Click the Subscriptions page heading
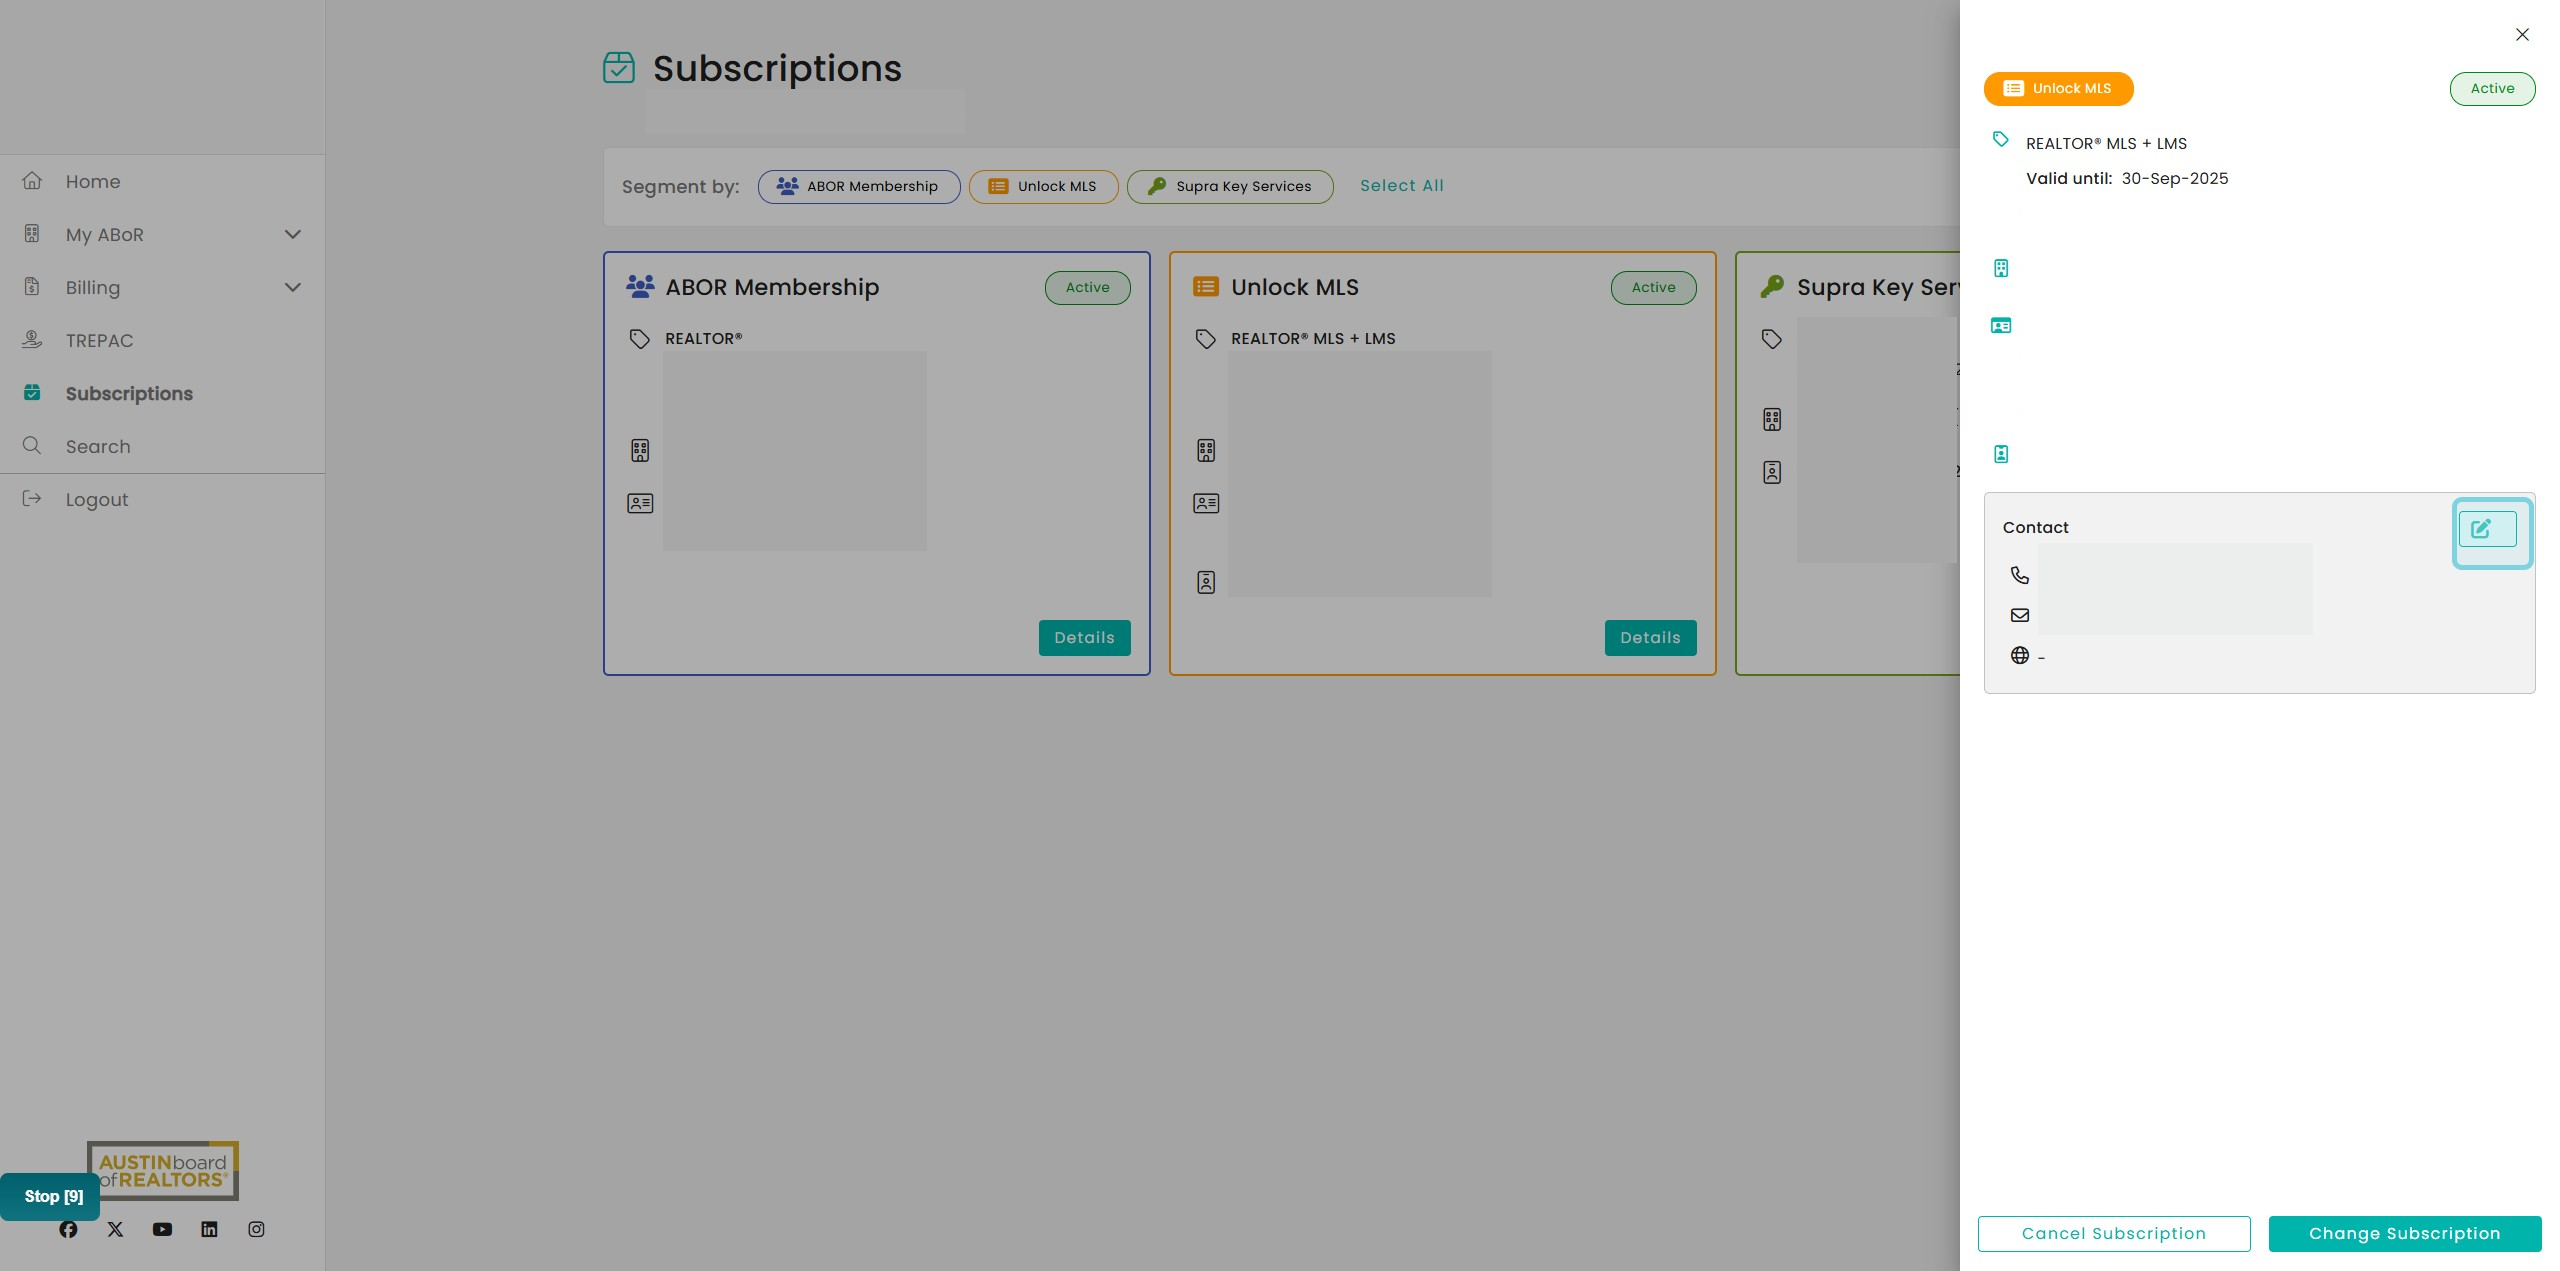The height and width of the screenshot is (1271, 2560). coord(777,69)
